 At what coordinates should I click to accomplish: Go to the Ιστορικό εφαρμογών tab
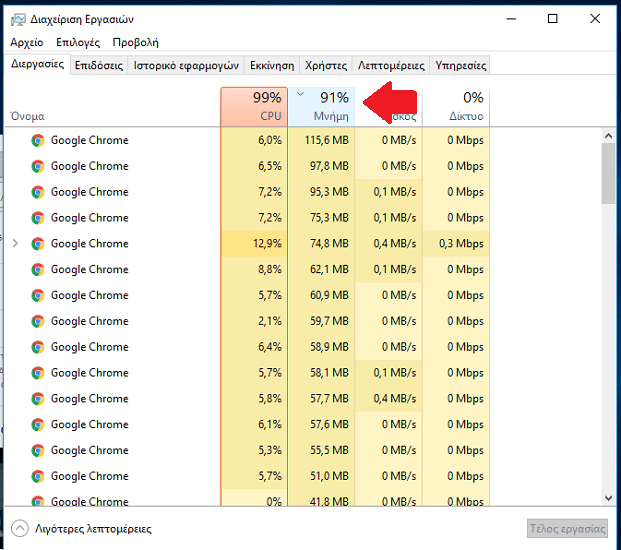point(187,66)
